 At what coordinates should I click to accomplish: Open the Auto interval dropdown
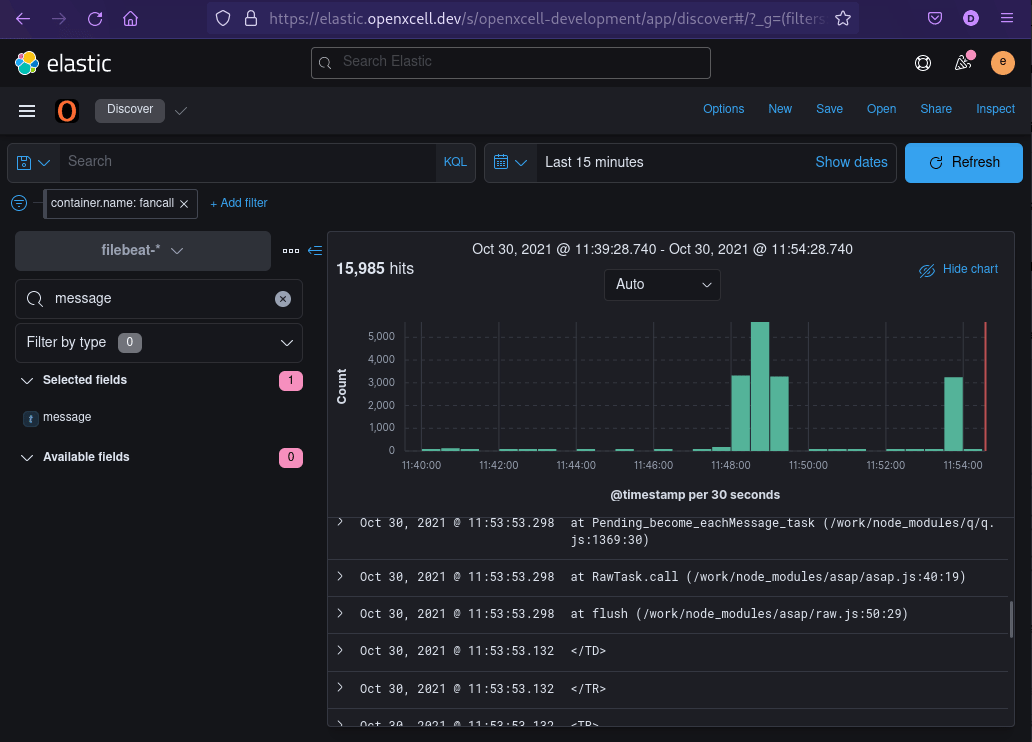[662, 284]
